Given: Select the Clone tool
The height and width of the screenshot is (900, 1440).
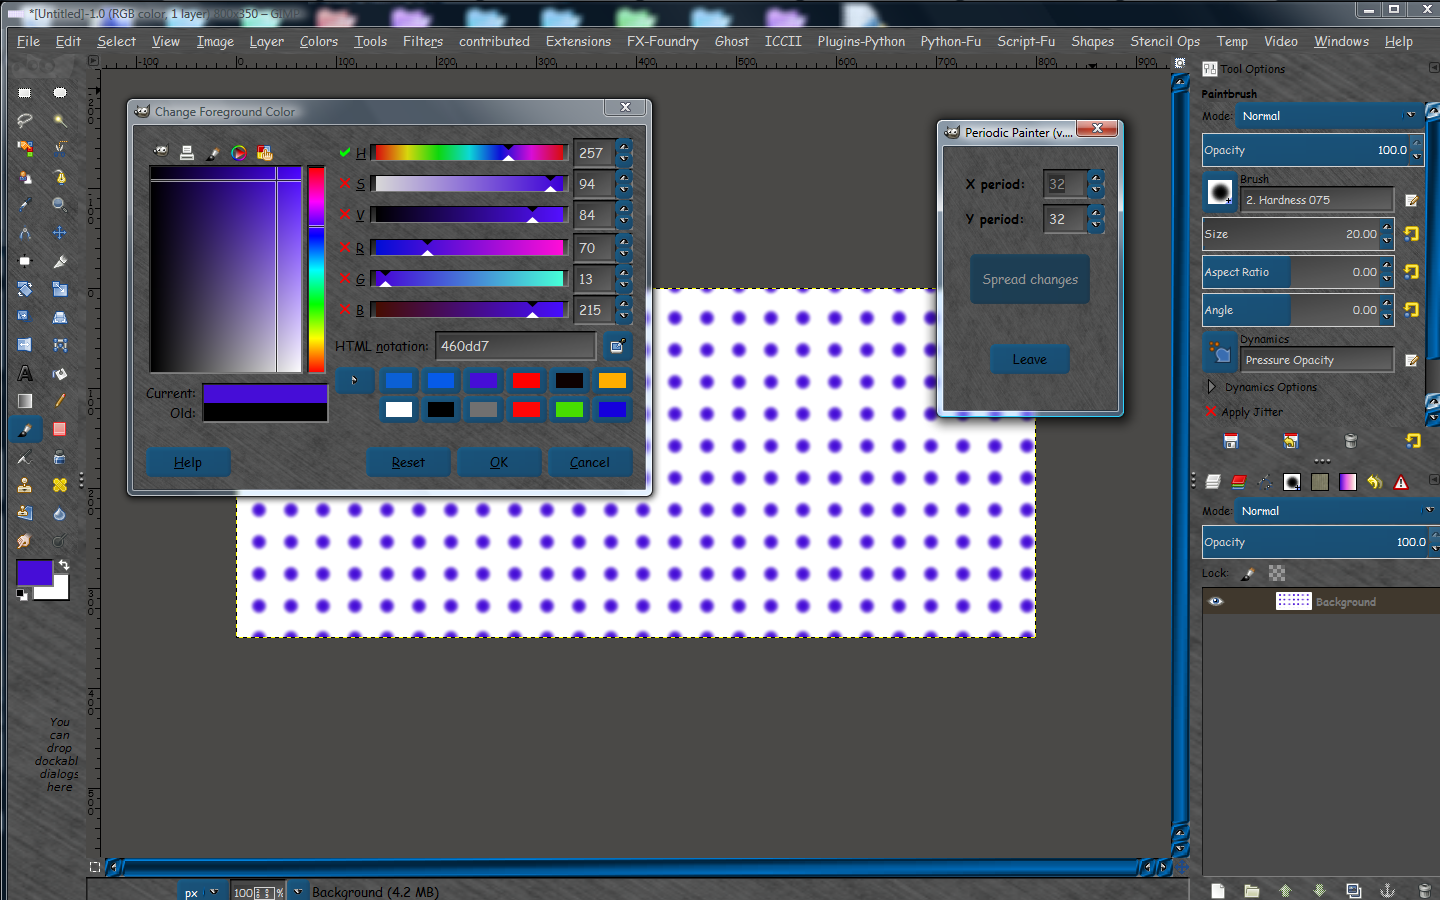Looking at the screenshot, I should point(24,484).
